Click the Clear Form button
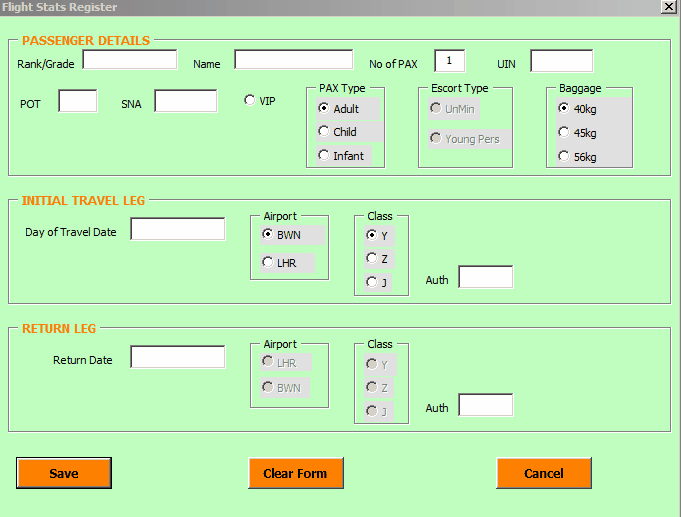 point(296,473)
